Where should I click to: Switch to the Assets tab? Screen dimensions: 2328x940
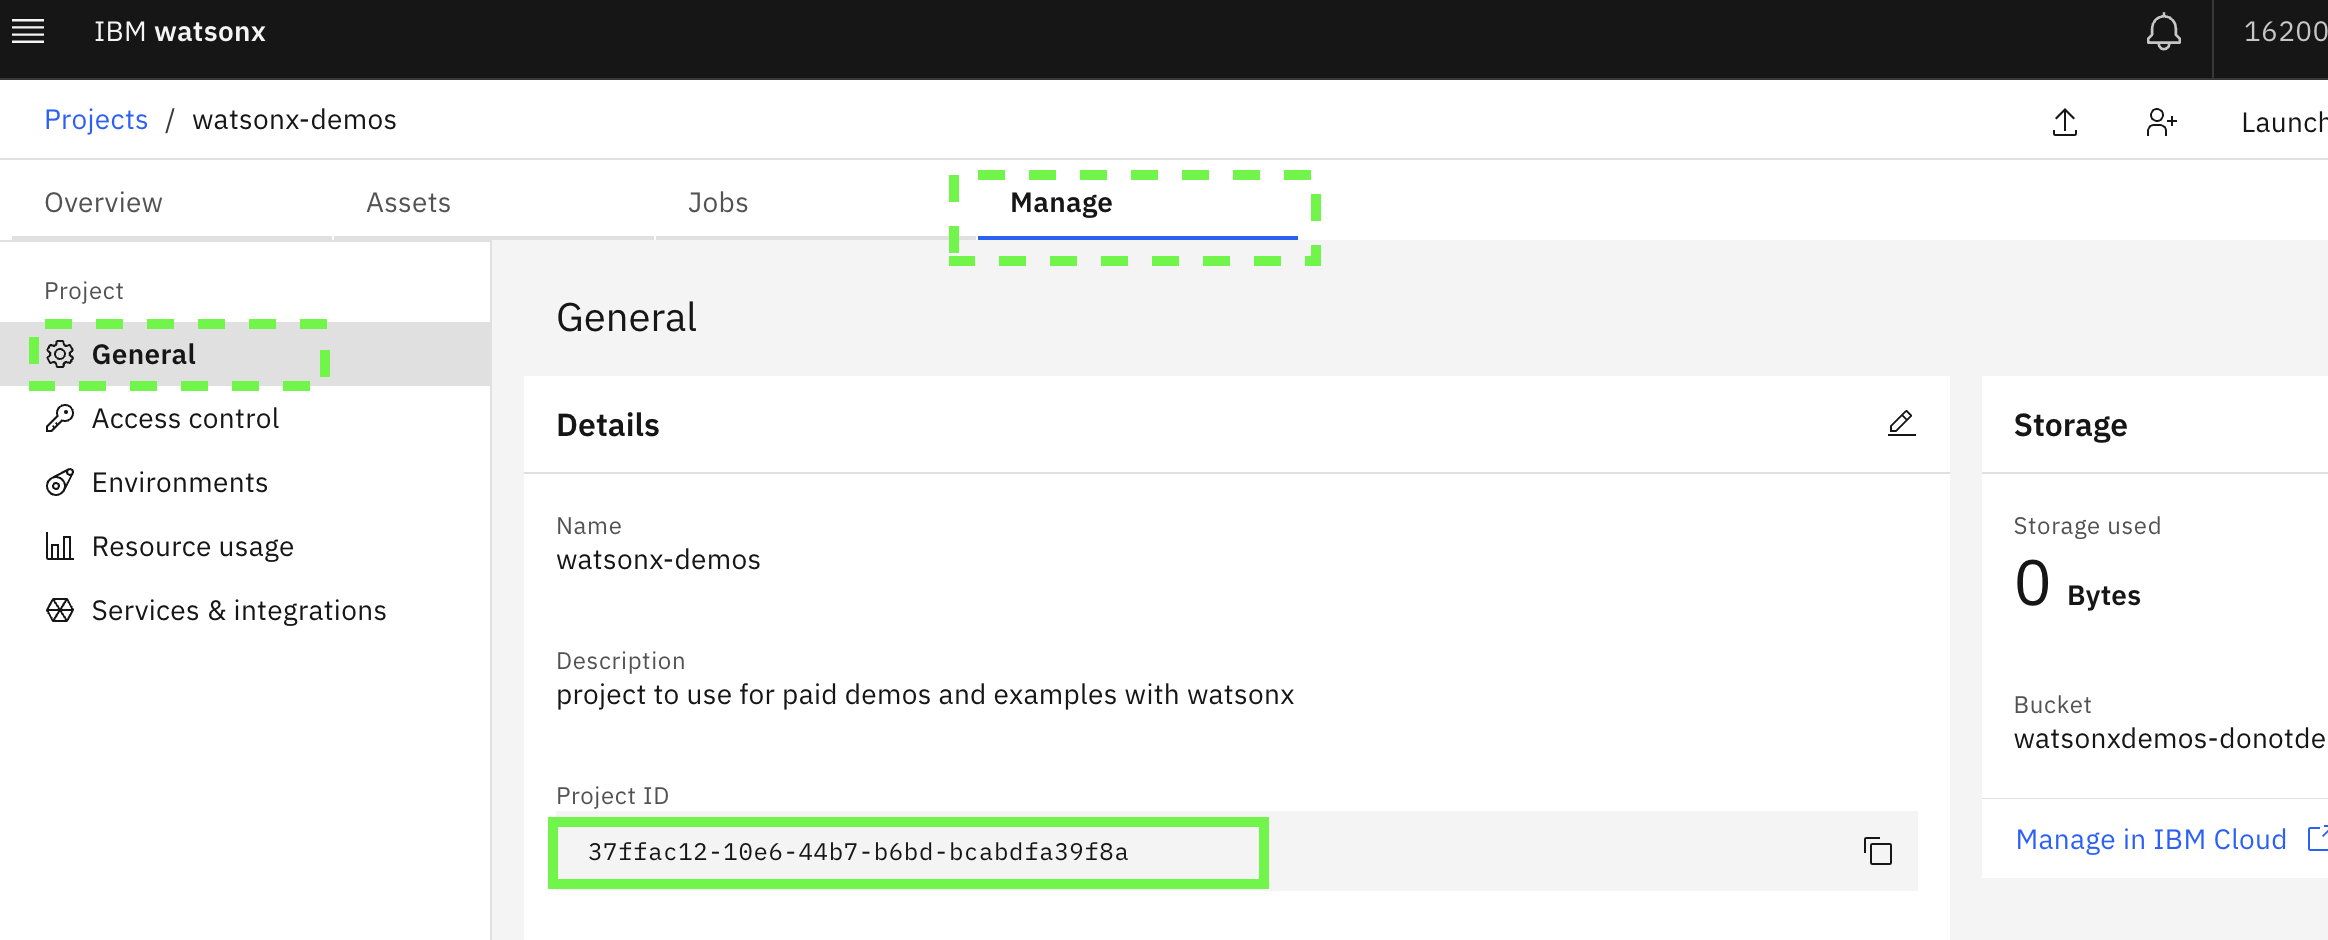pyautogui.click(x=493, y=202)
